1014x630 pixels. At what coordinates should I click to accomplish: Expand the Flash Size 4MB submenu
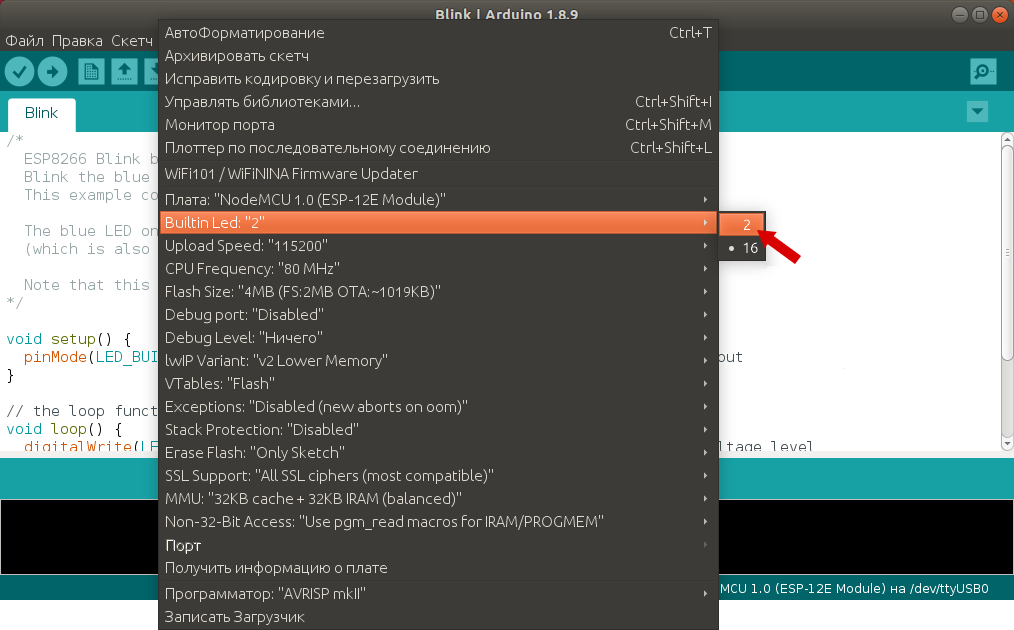(438, 292)
